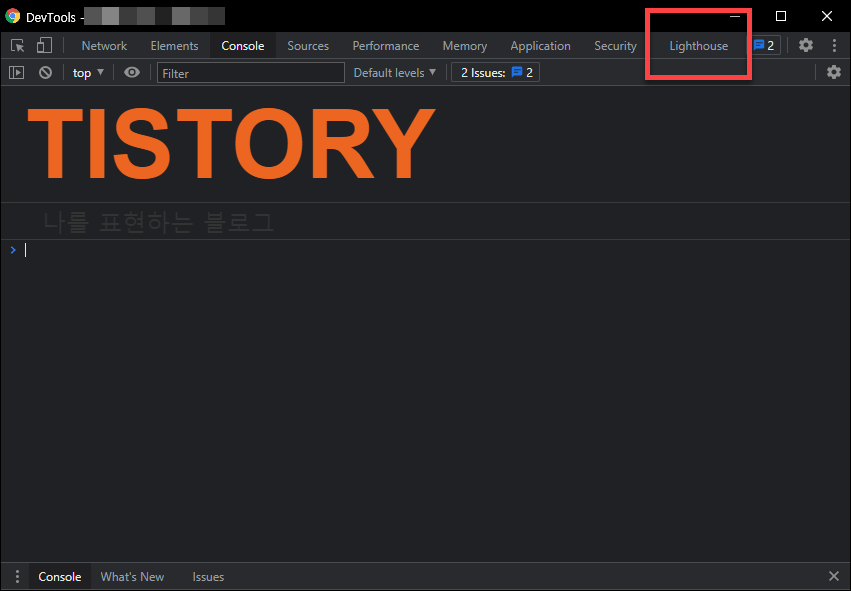Click the 2 Issues button in console toolbar
Viewport: 851px width, 591px height.
(x=496, y=73)
